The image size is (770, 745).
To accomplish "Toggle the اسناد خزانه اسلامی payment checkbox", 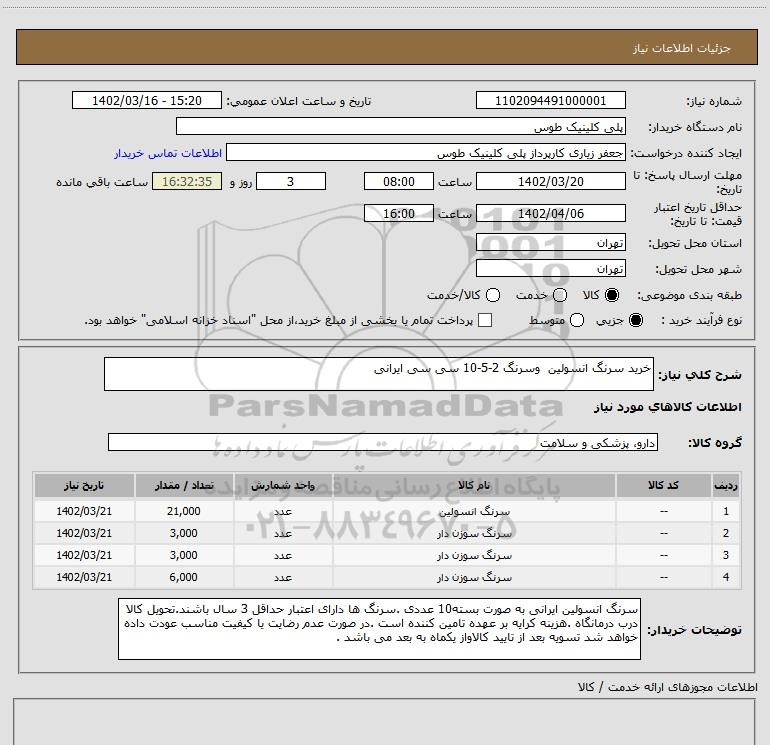I will [x=485, y=320].
